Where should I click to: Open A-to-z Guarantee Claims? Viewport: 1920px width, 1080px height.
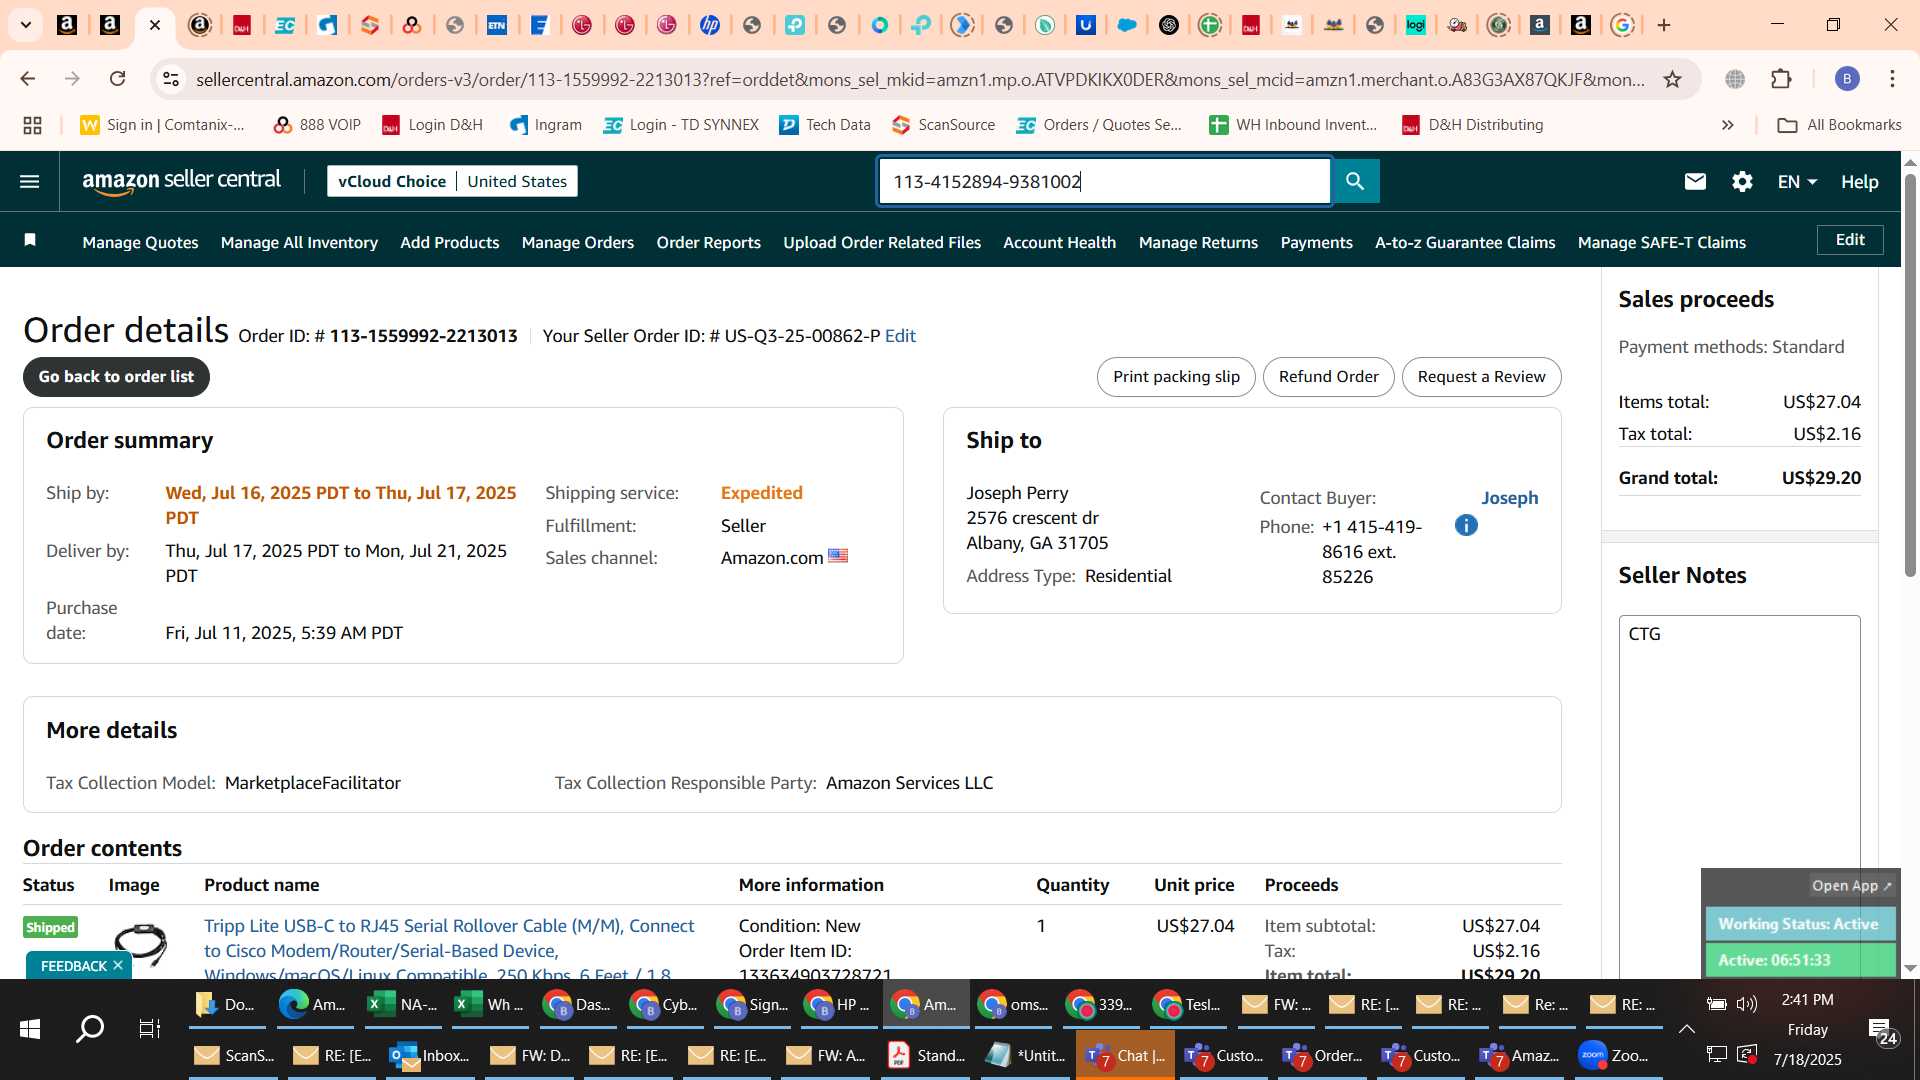click(1465, 242)
